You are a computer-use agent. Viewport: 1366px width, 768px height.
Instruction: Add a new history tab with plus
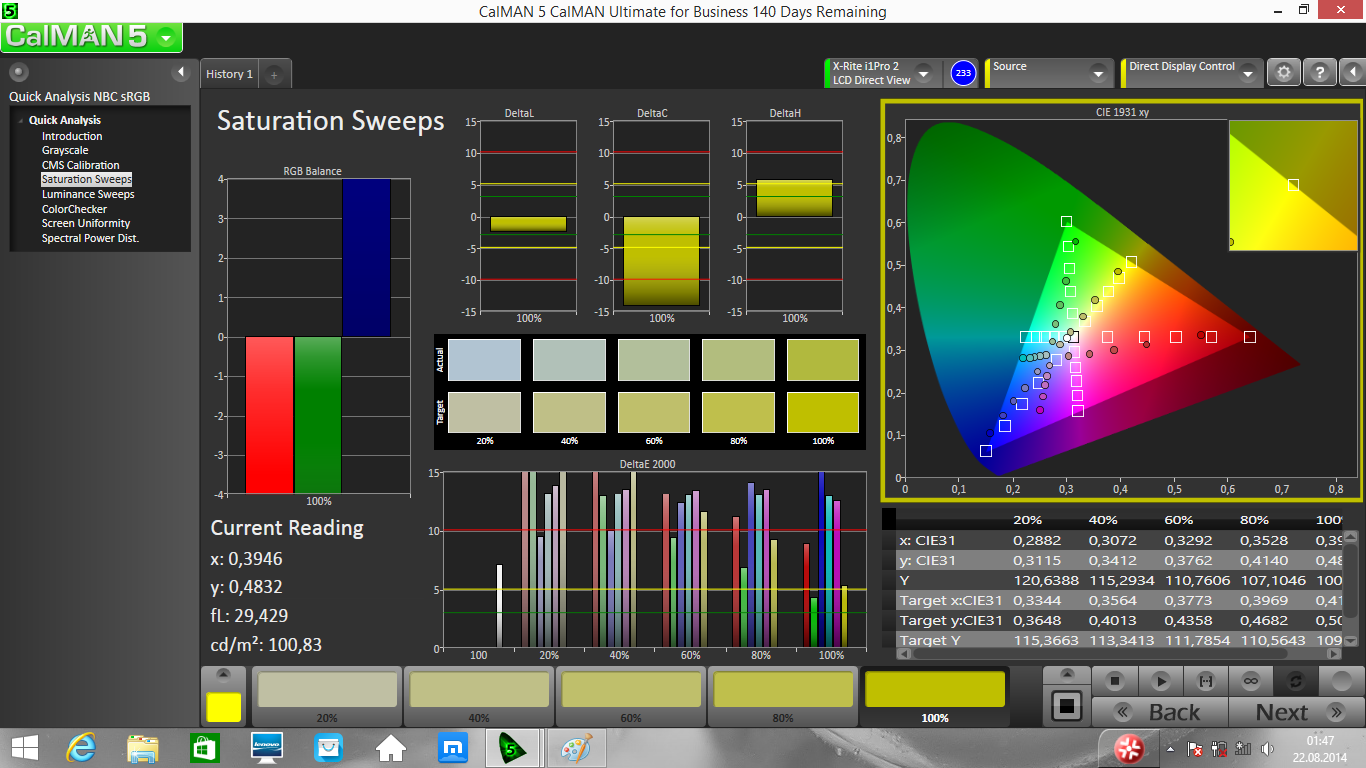click(274, 74)
